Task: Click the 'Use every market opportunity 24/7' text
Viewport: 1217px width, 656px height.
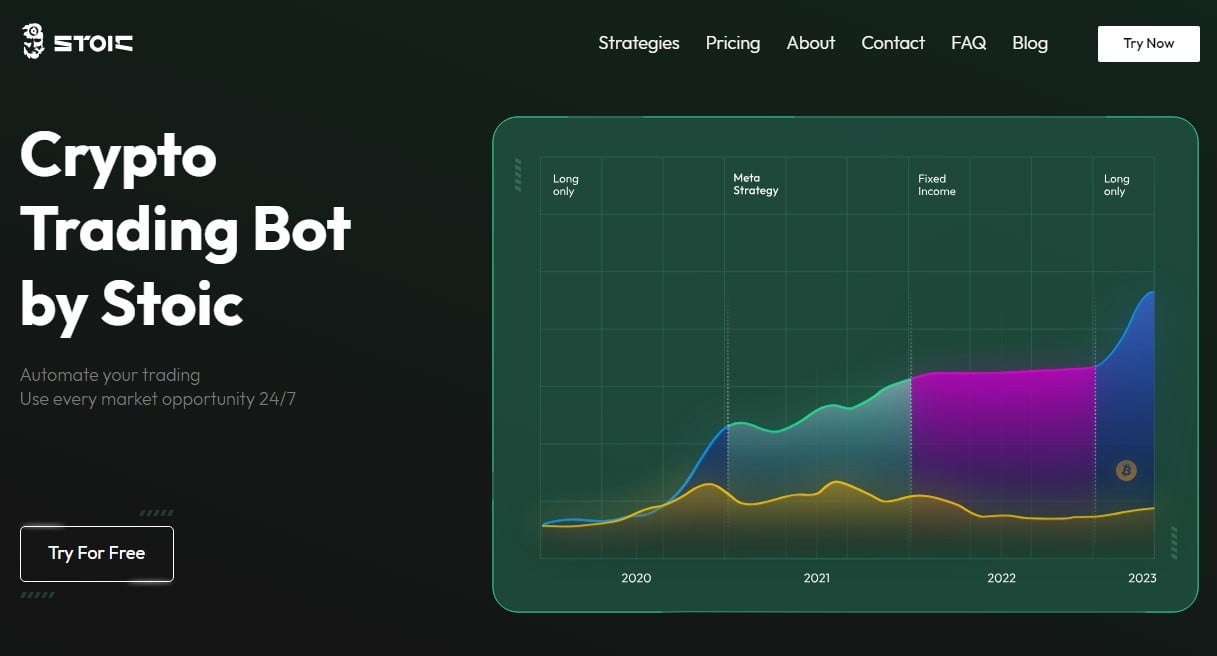Action: (x=158, y=399)
